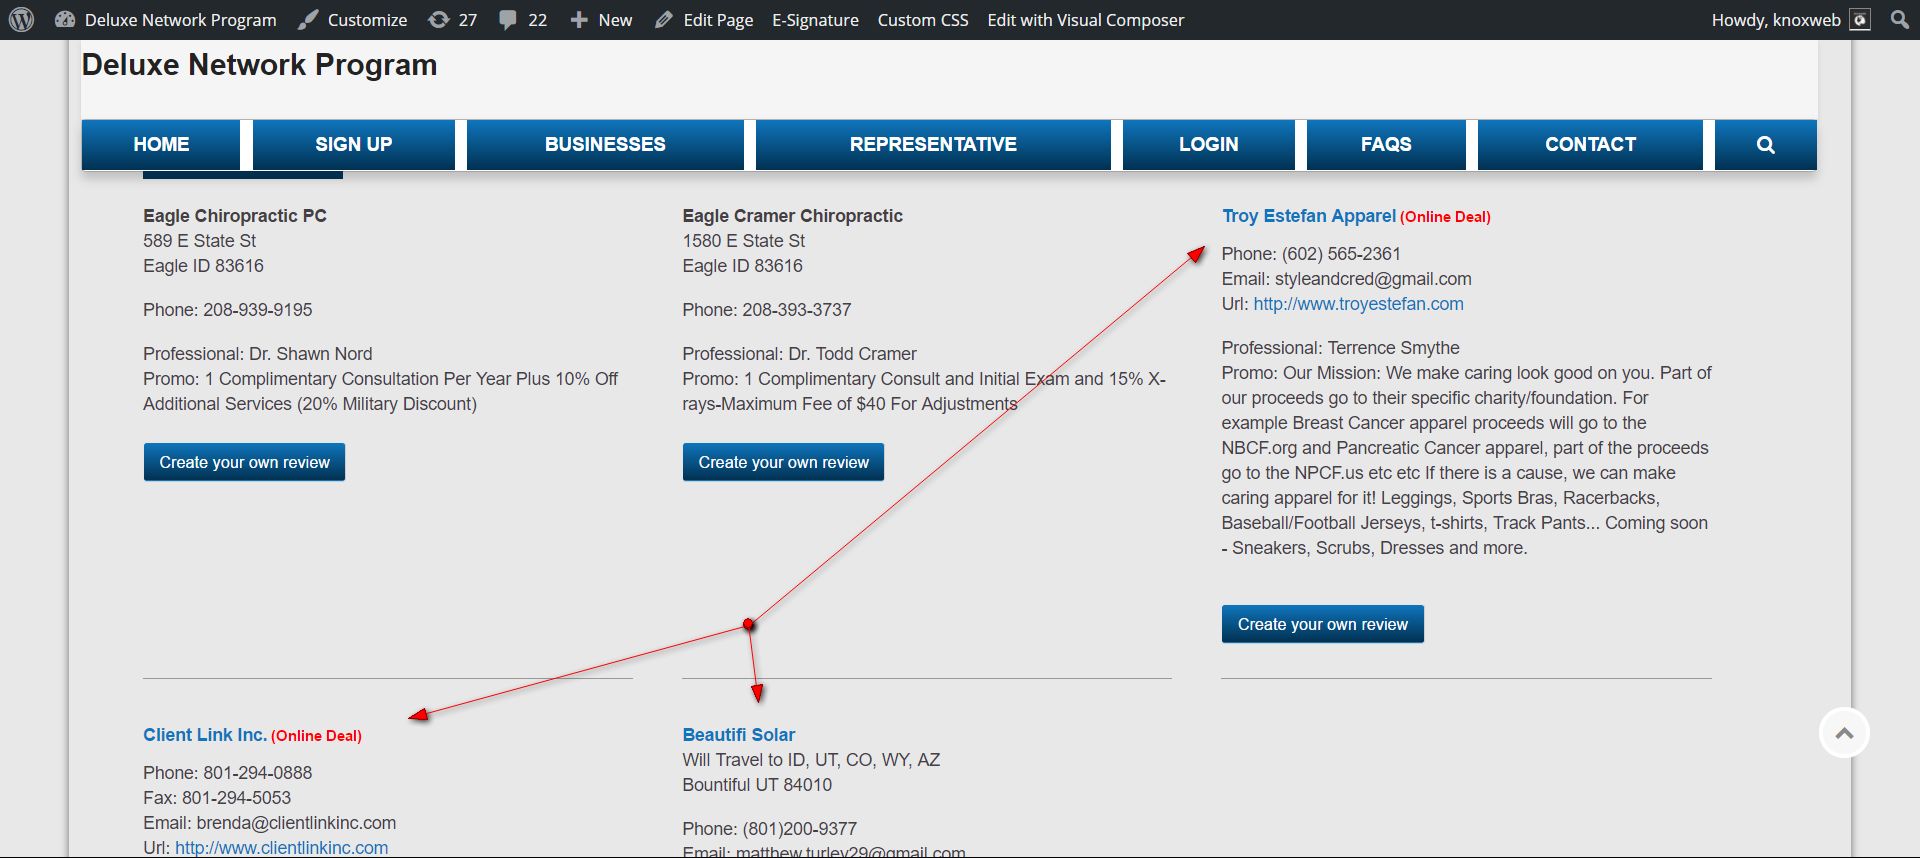This screenshot has height=858, width=1920.
Task: Open the LOGIN menu item
Action: point(1208,145)
